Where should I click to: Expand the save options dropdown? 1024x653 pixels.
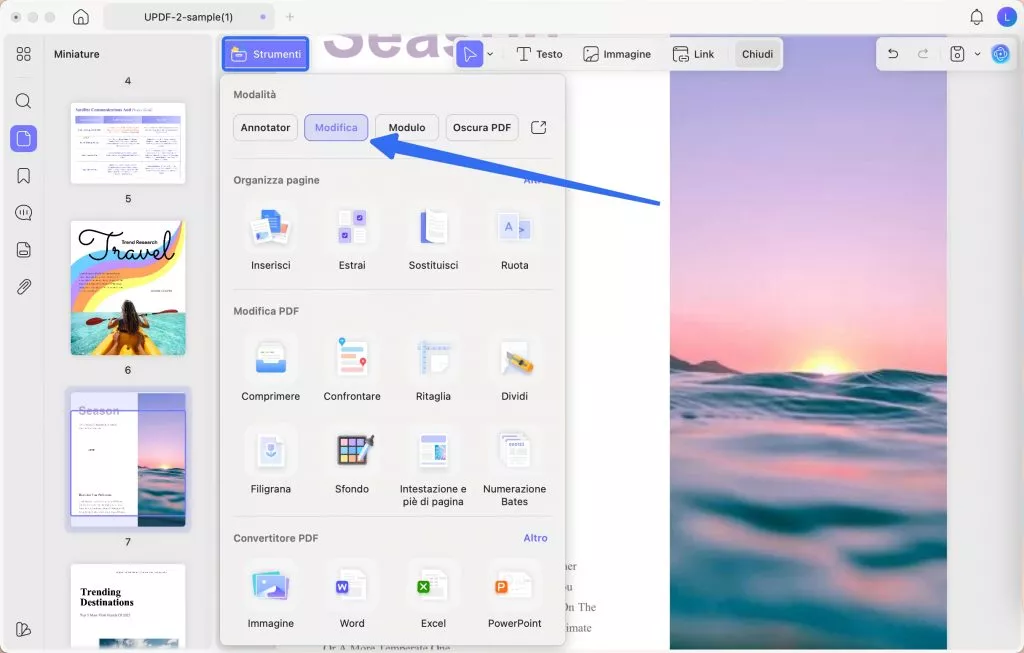tap(978, 54)
